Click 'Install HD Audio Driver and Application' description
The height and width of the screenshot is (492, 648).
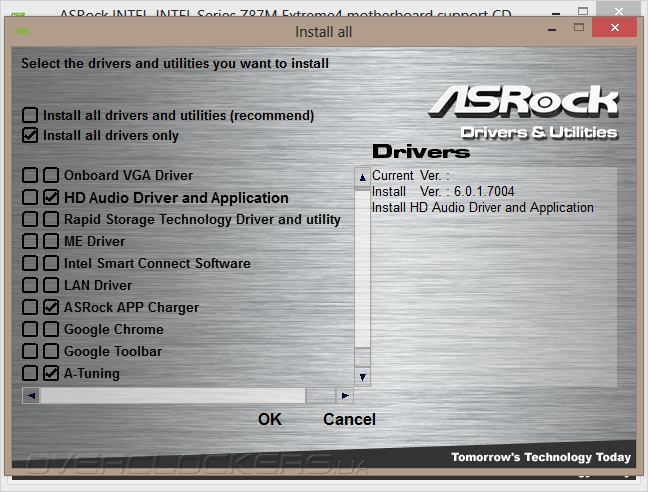click(x=483, y=207)
